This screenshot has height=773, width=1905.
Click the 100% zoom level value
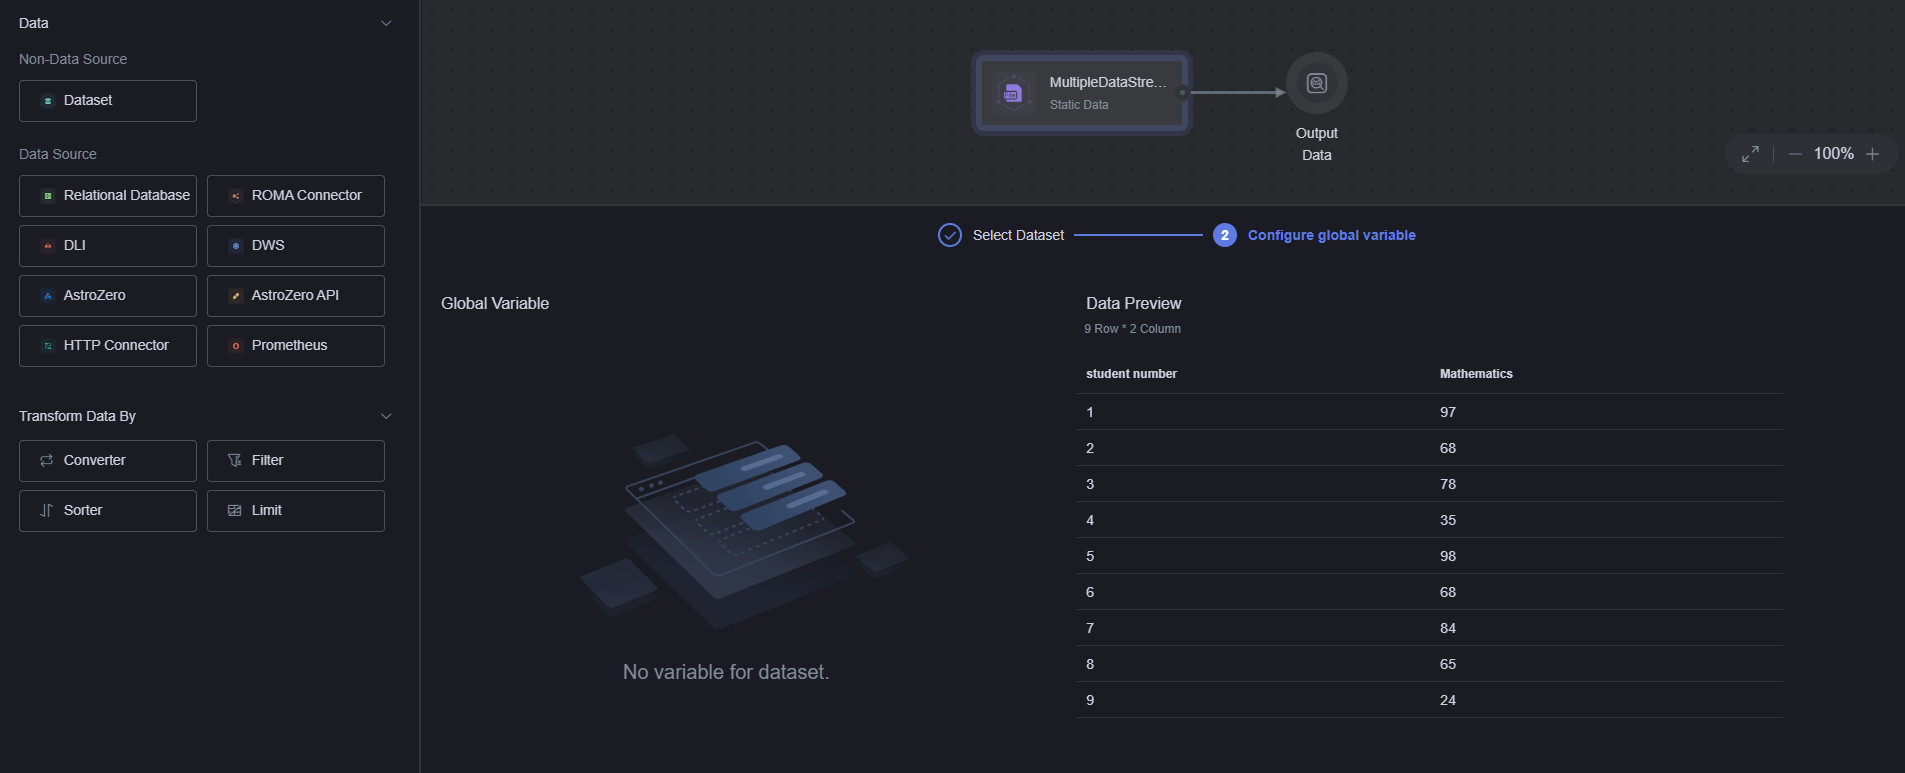click(1833, 154)
